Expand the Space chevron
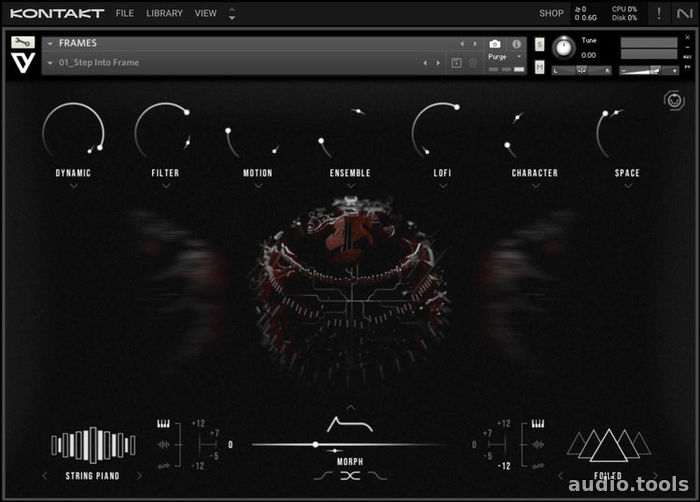Screen dimensions: 700x502 point(628,185)
